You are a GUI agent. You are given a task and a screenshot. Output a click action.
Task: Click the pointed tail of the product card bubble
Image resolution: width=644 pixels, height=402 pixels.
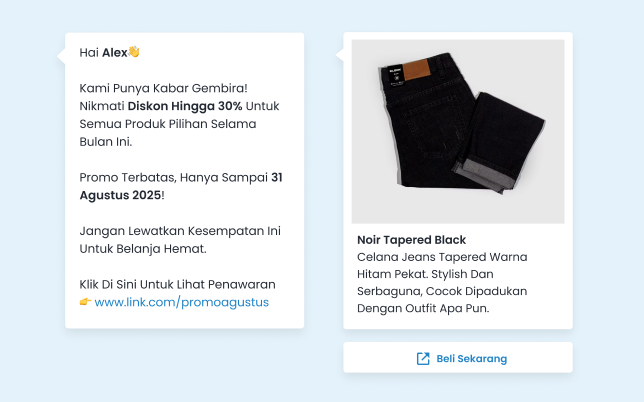[338, 50]
